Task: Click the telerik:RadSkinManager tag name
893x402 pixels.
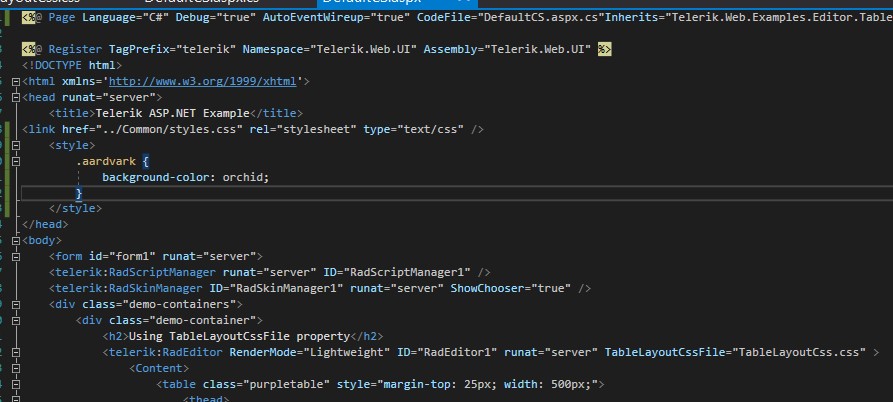Action: [x=129, y=288]
